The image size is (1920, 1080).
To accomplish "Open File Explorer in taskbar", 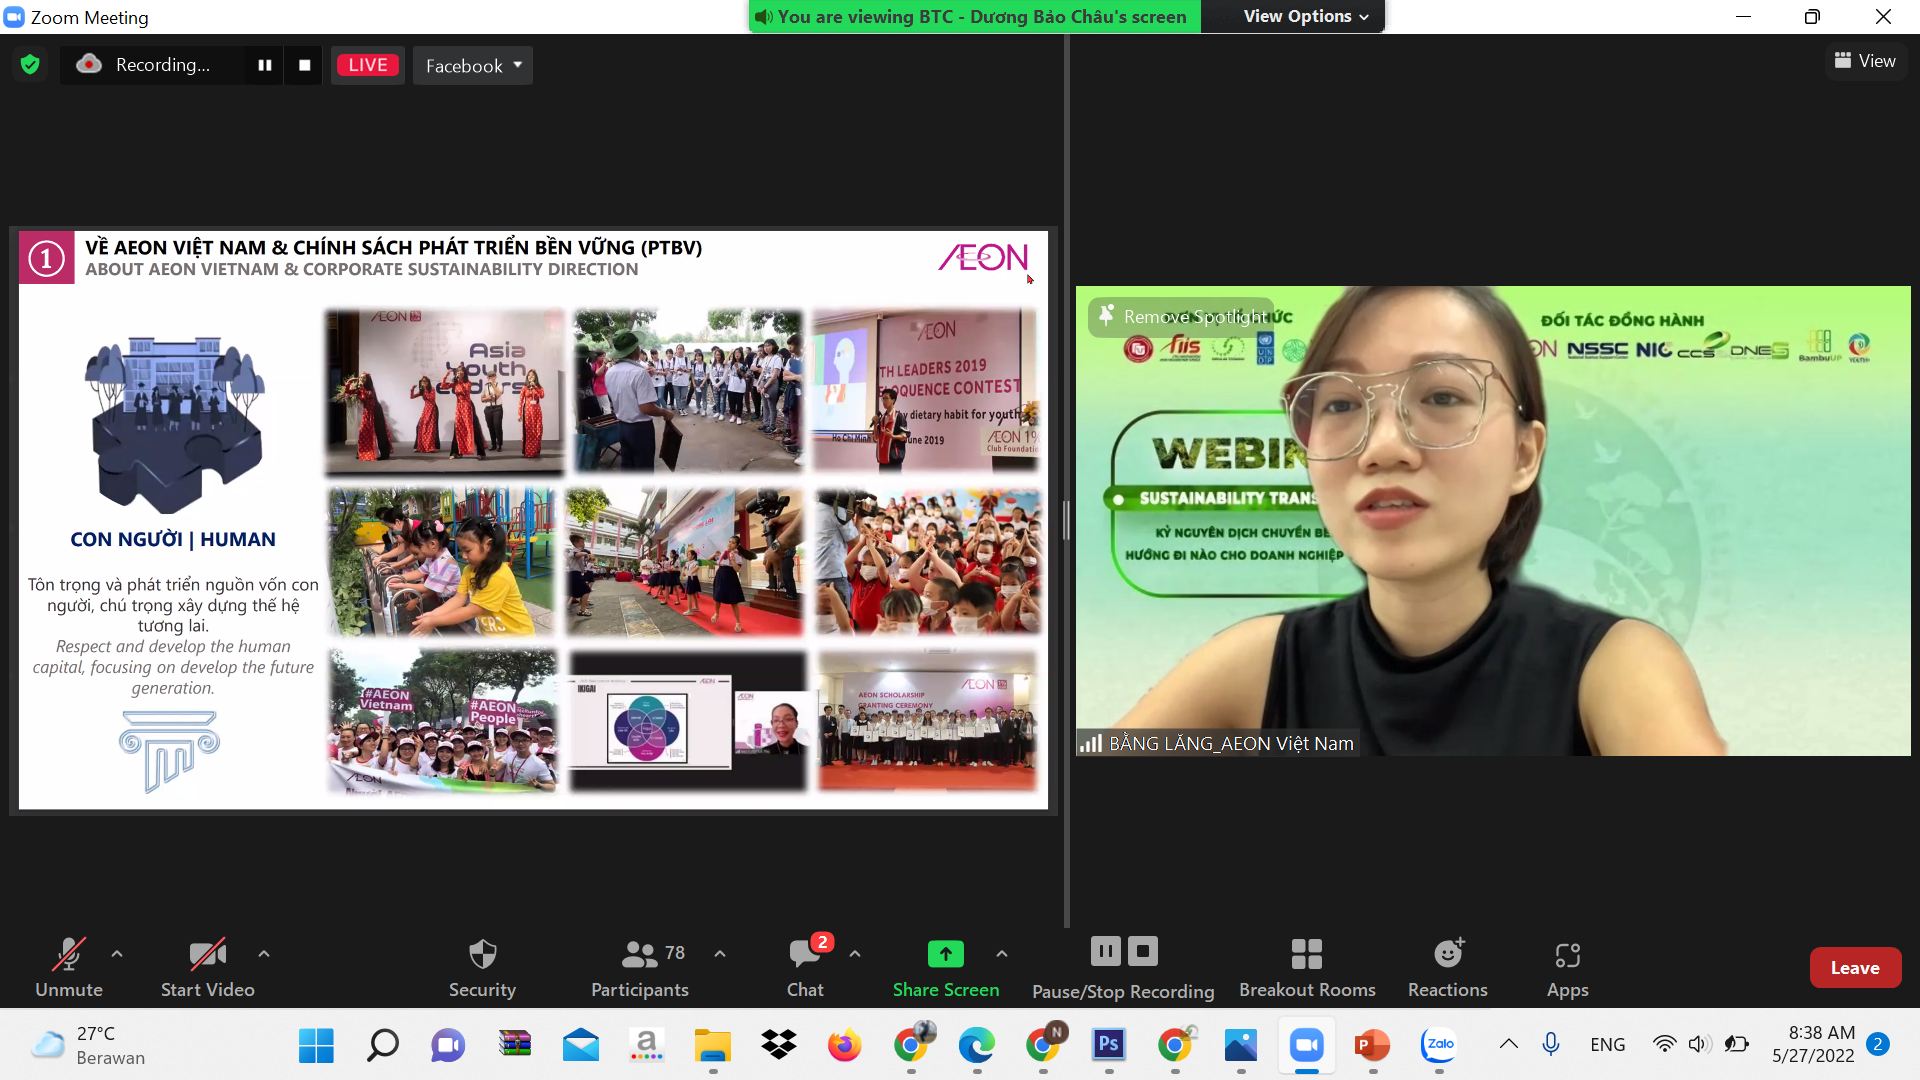I will click(713, 1045).
